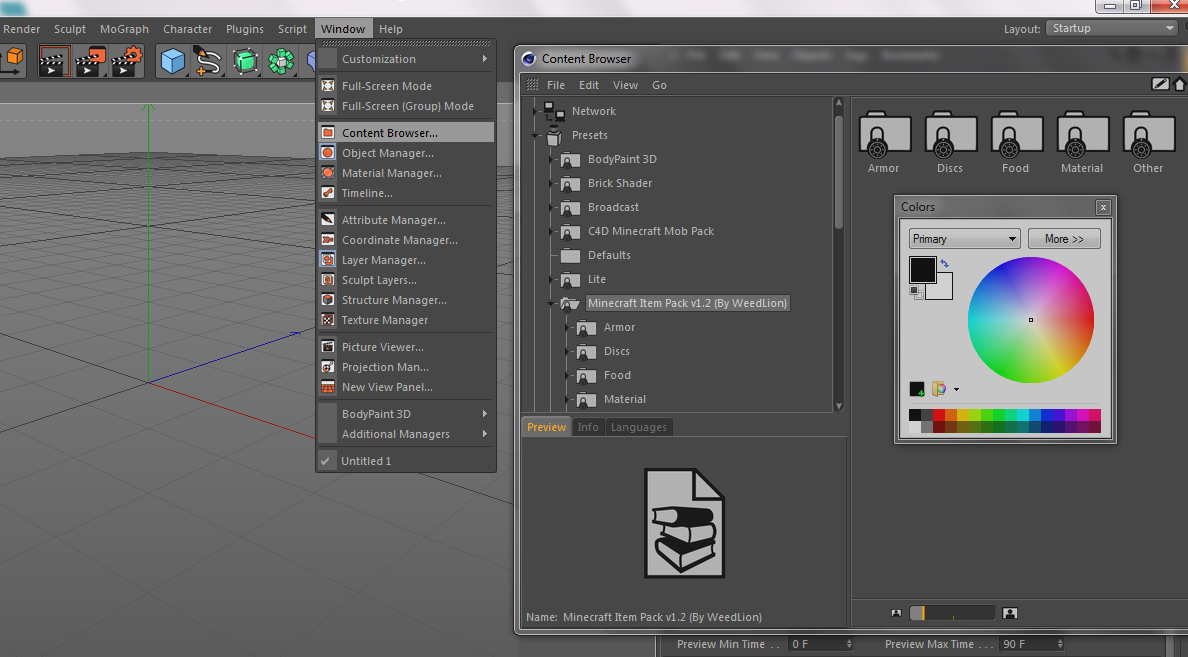Select the red palette swatch
Viewport: 1188px width, 657px height.
click(x=939, y=415)
